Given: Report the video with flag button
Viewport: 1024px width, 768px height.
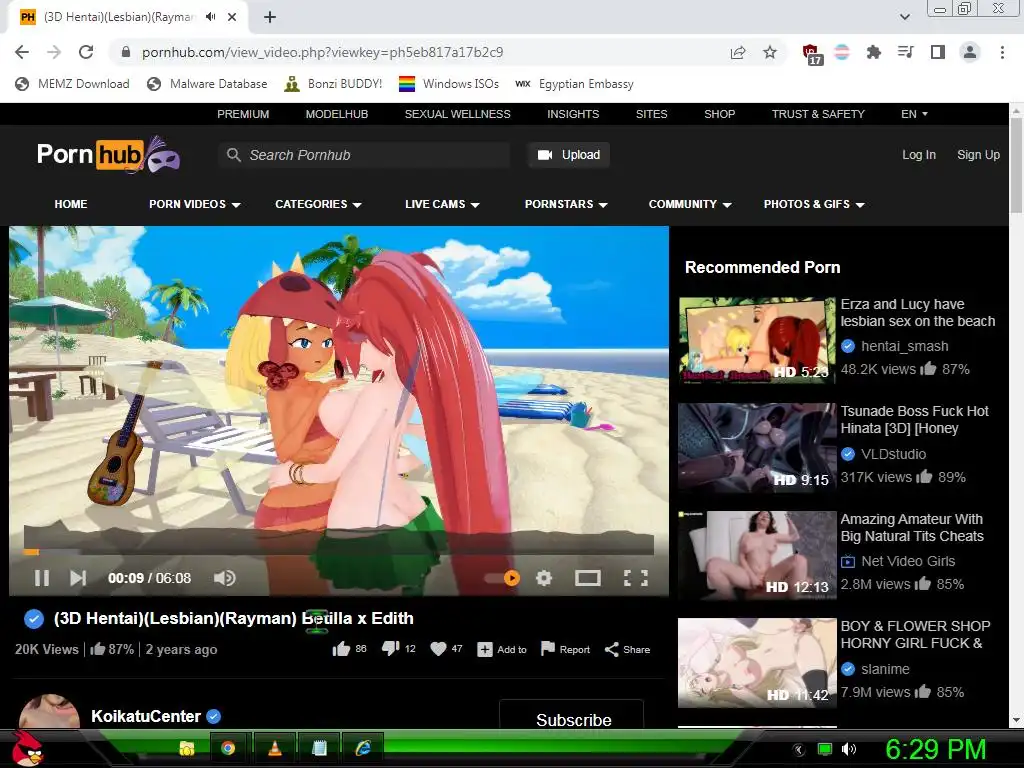Looking at the screenshot, I should click(566, 649).
